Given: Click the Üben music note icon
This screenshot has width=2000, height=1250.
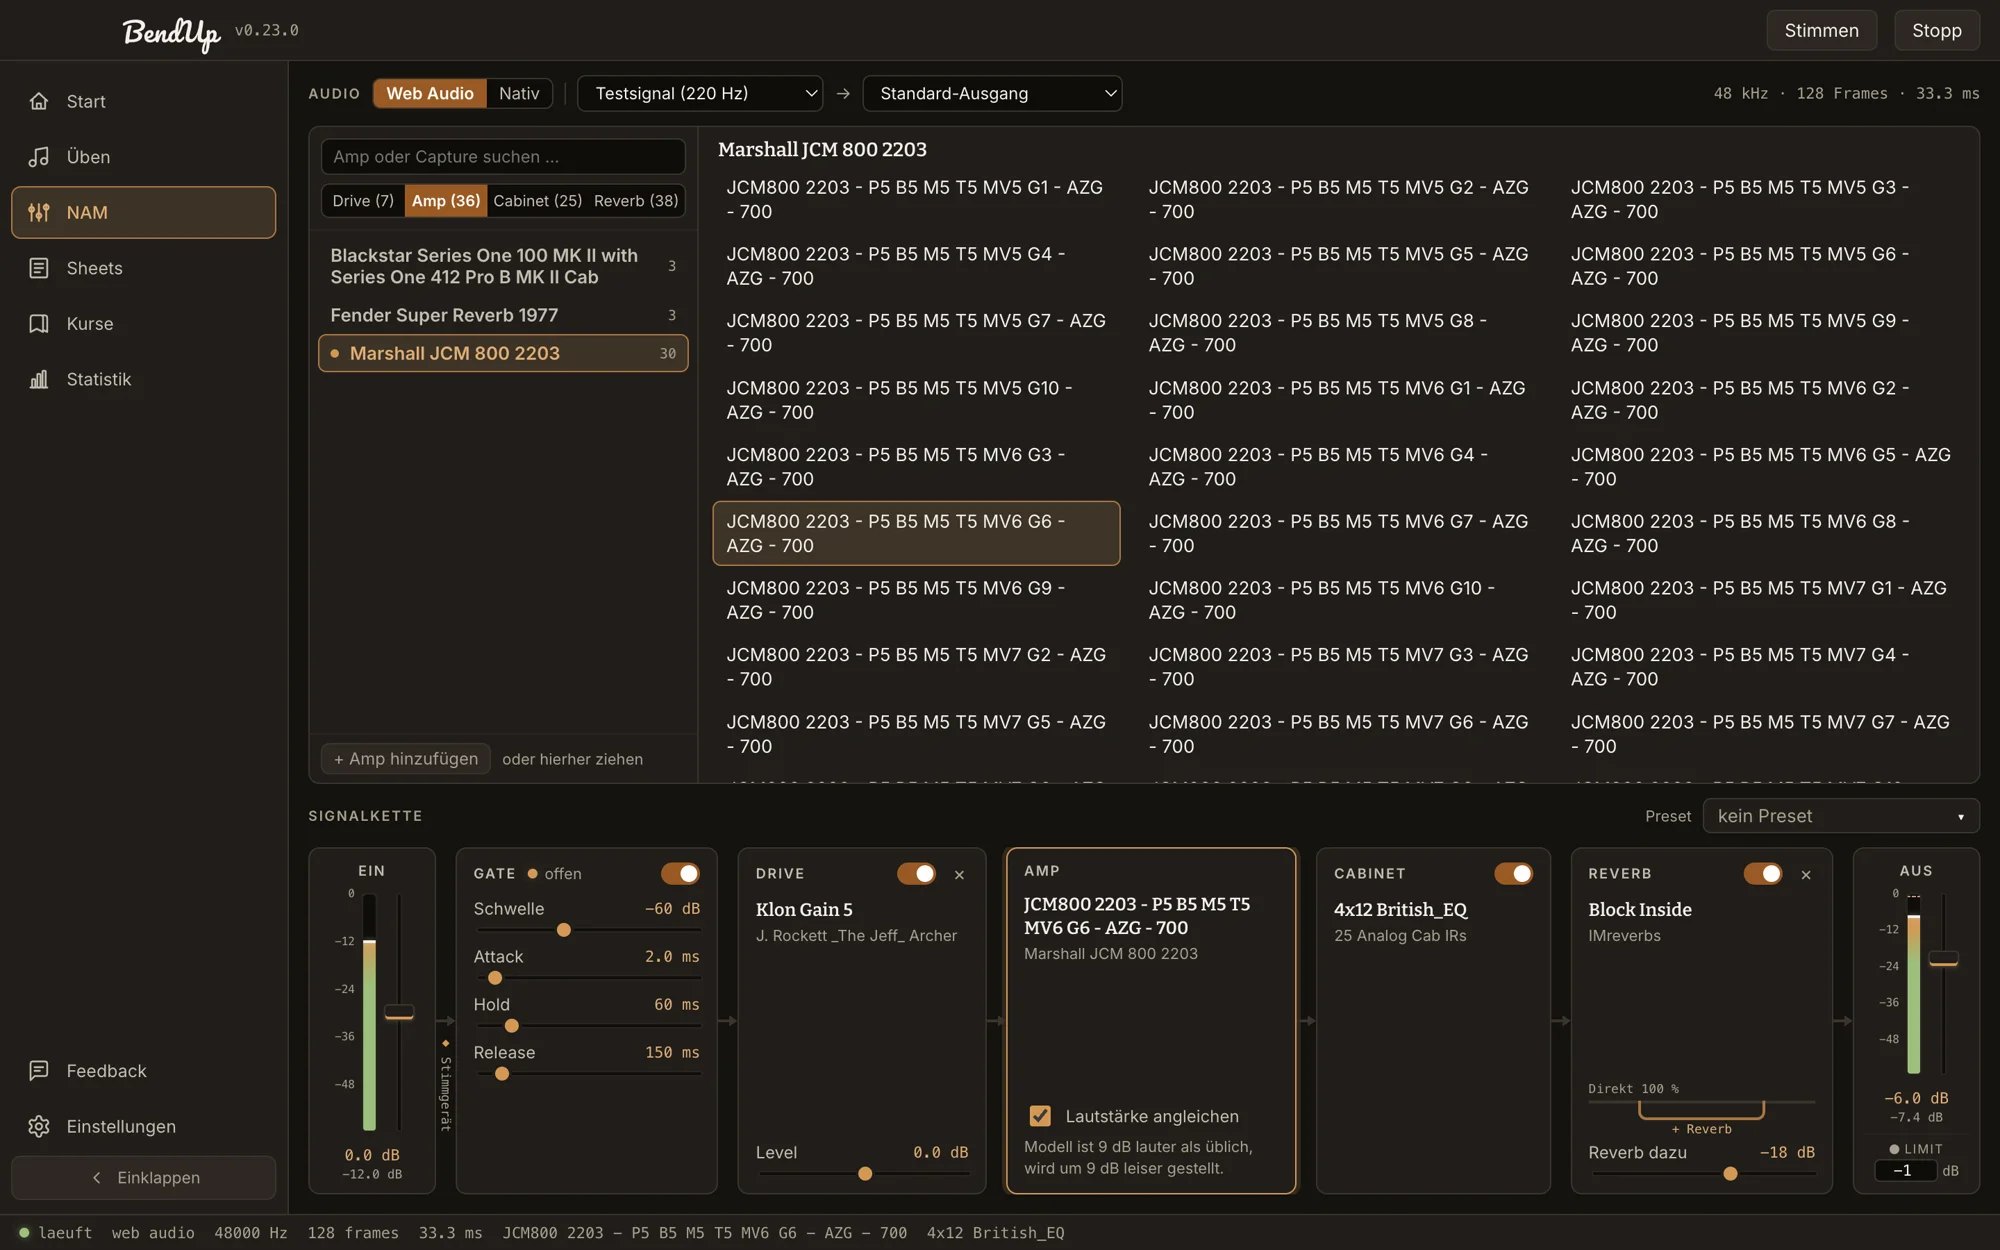Looking at the screenshot, I should click(39, 157).
